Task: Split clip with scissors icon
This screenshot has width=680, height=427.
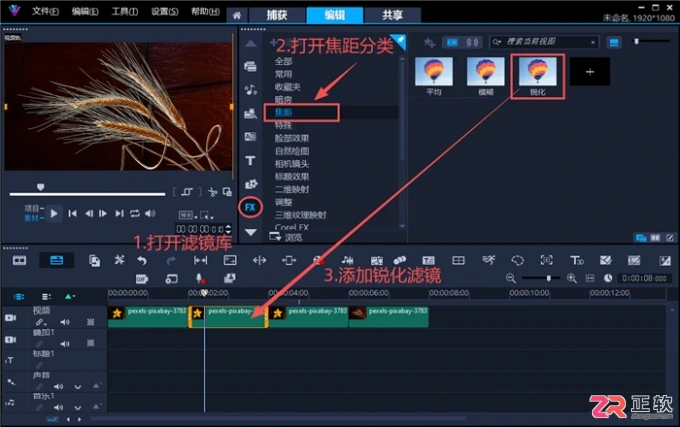Action: (x=212, y=192)
